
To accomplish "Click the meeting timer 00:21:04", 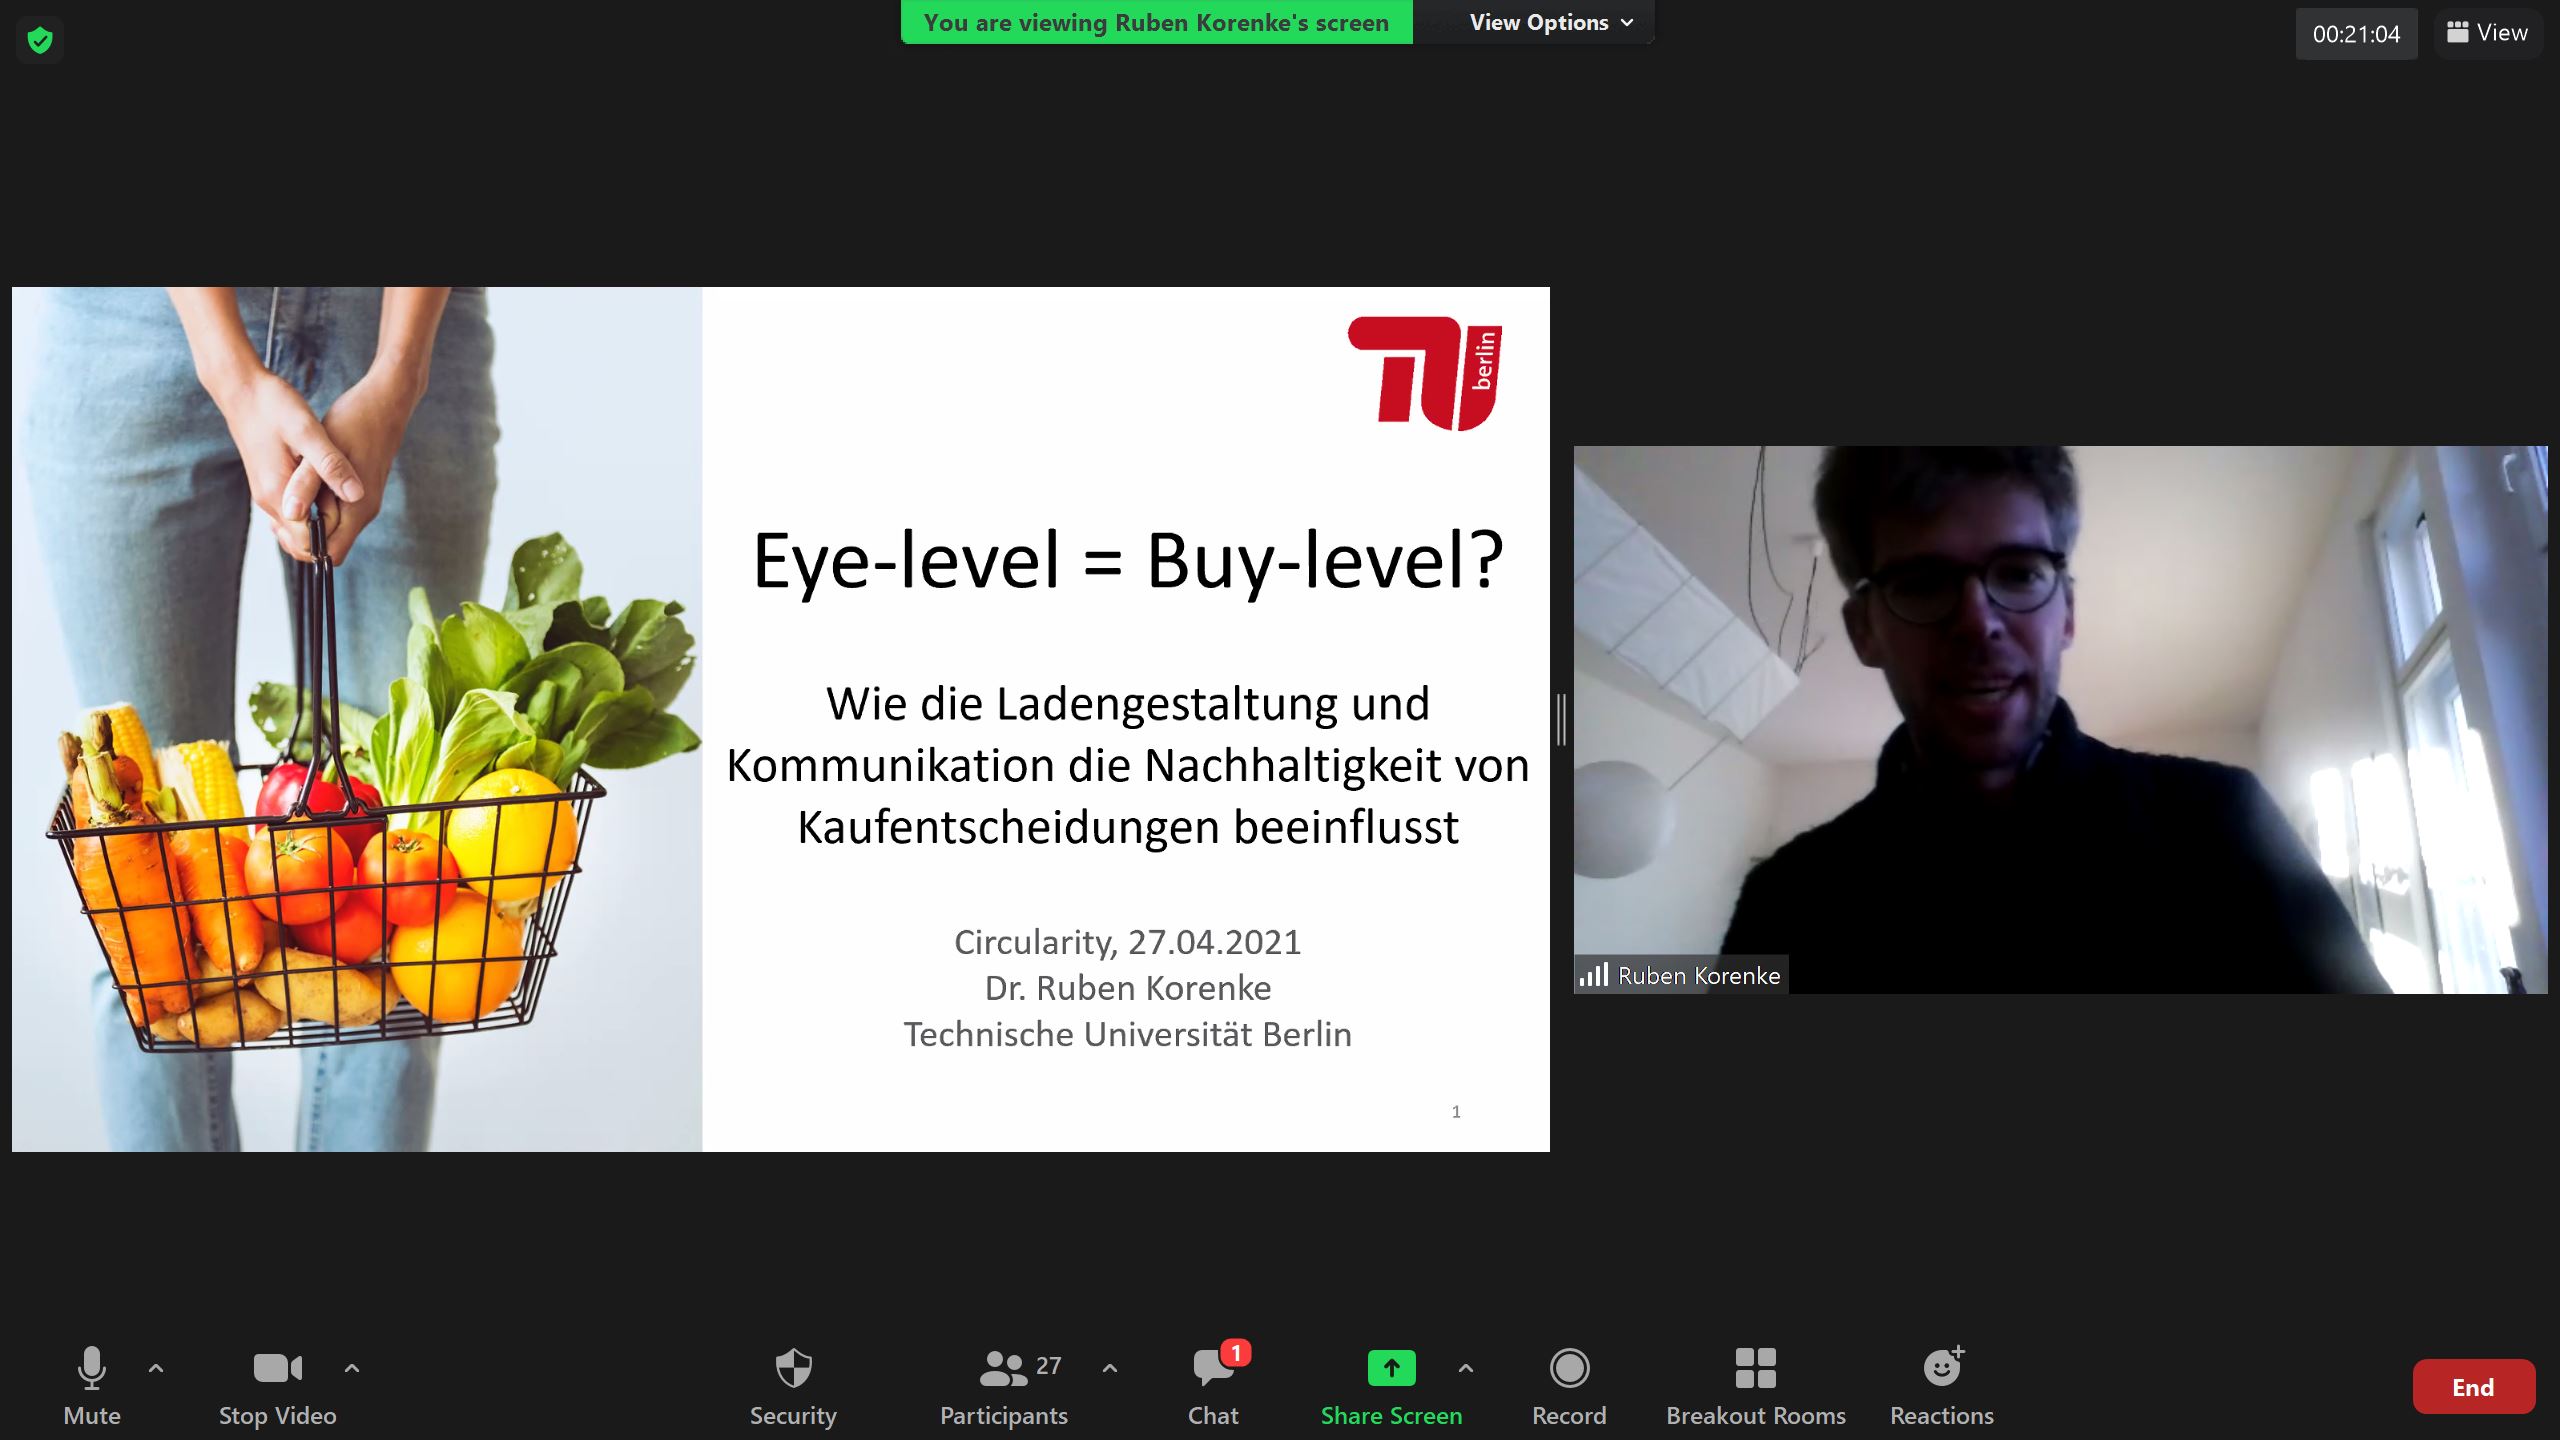I will click(2356, 34).
